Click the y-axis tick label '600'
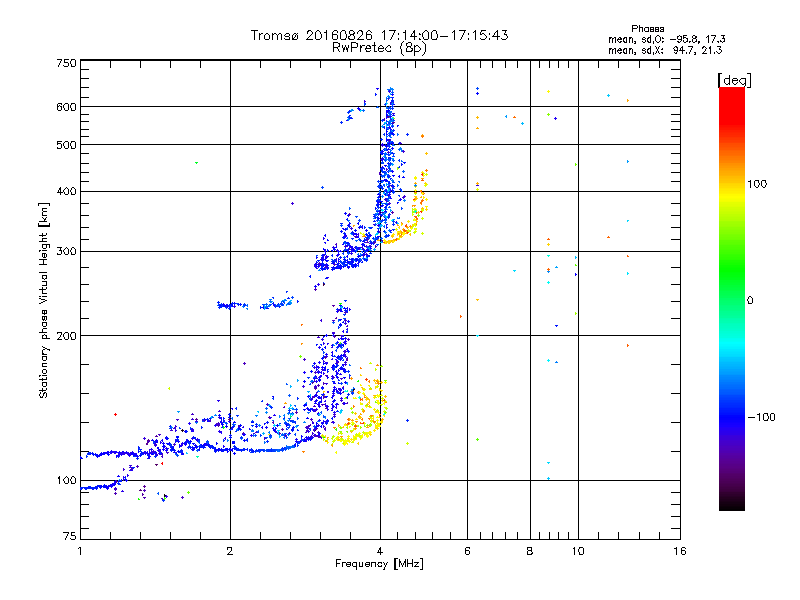This screenshot has width=800, height=600. click(66, 107)
